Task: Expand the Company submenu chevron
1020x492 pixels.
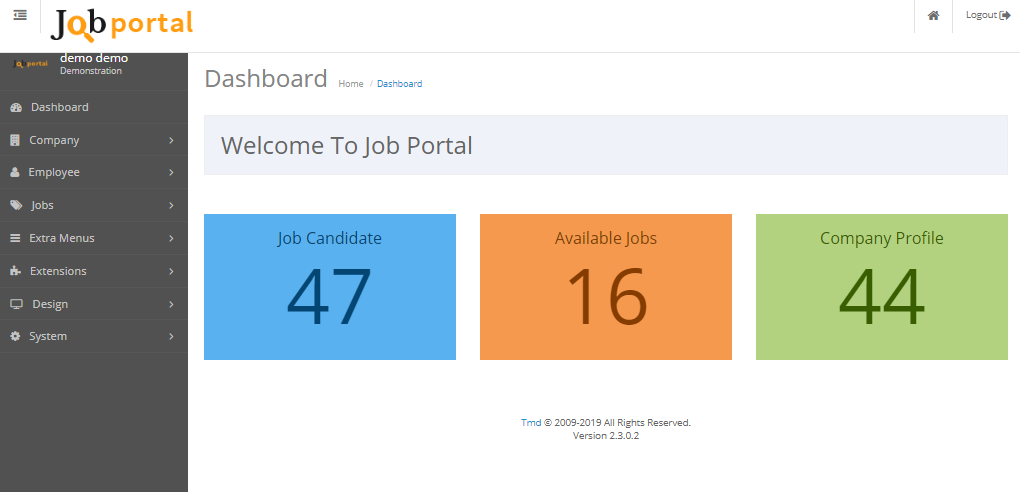Action: (x=171, y=141)
